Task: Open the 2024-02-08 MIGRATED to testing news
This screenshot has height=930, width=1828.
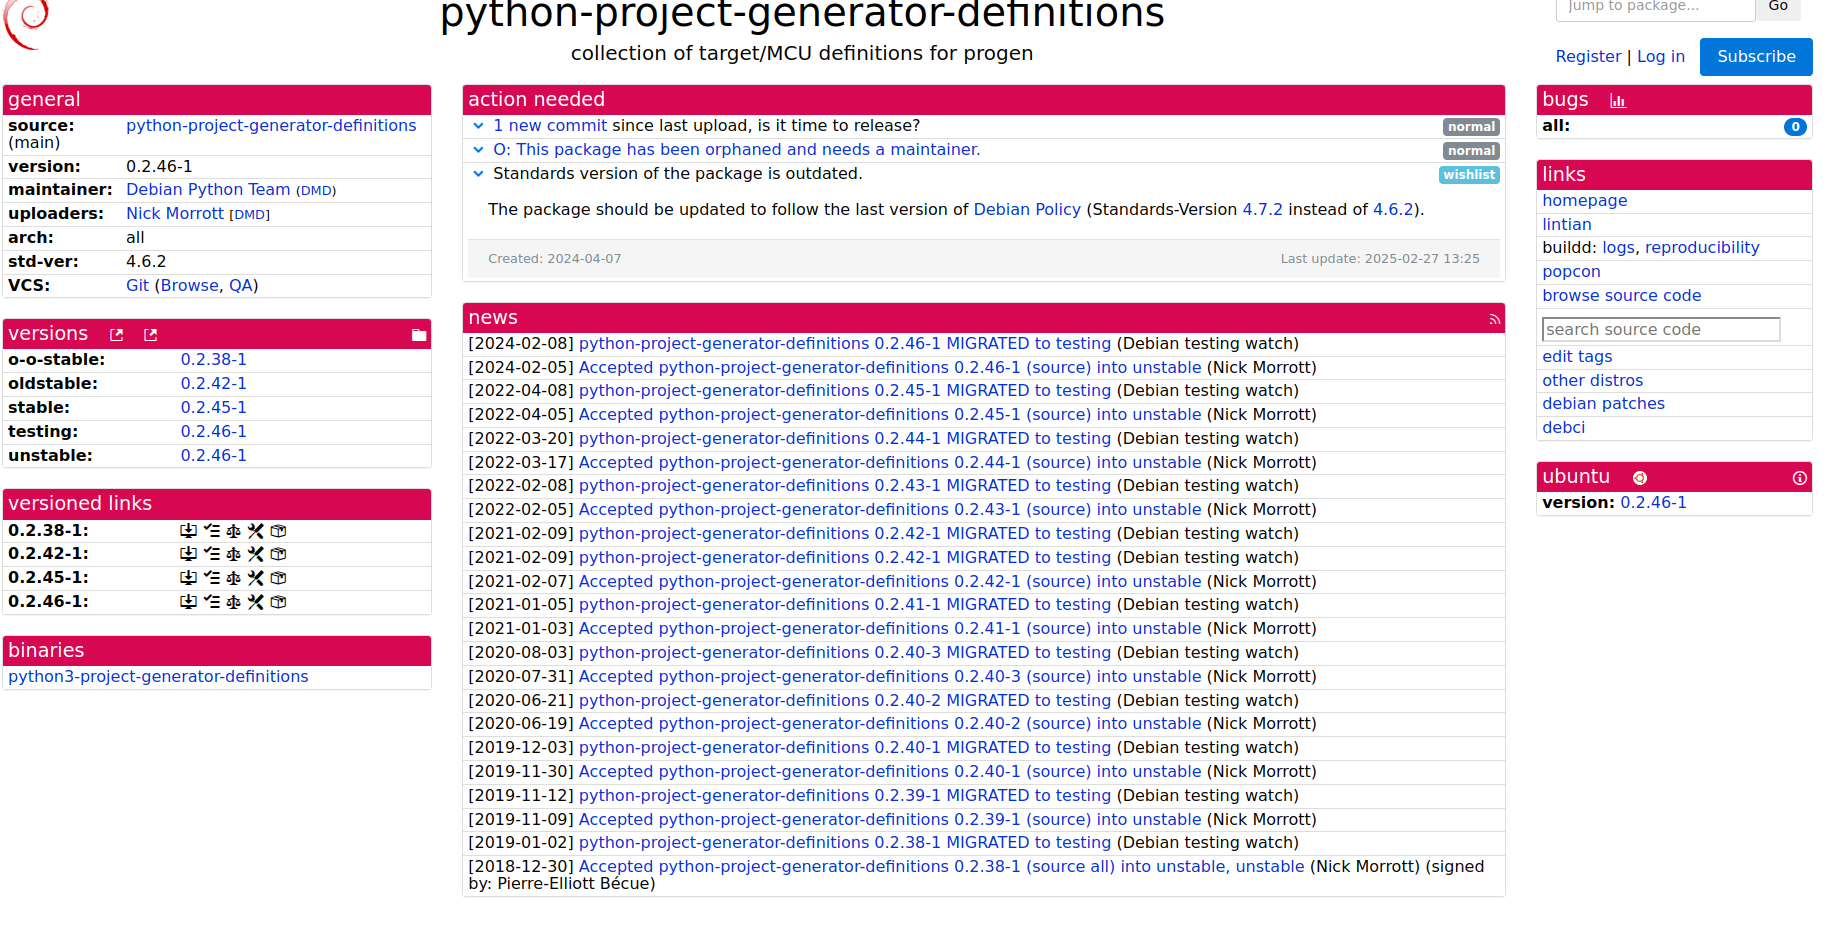Action: 845,344
